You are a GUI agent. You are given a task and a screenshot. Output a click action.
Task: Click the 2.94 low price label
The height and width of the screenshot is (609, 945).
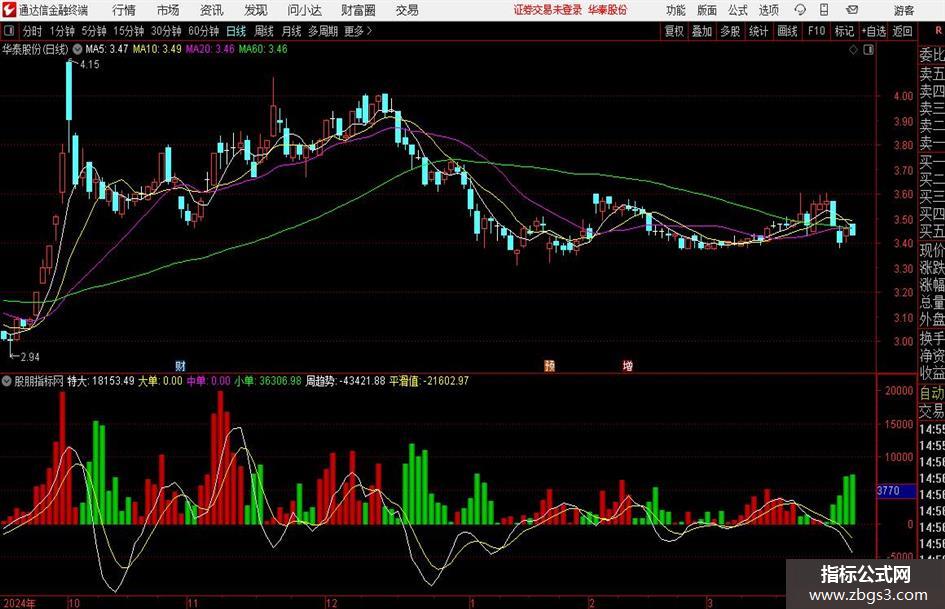[30, 357]
